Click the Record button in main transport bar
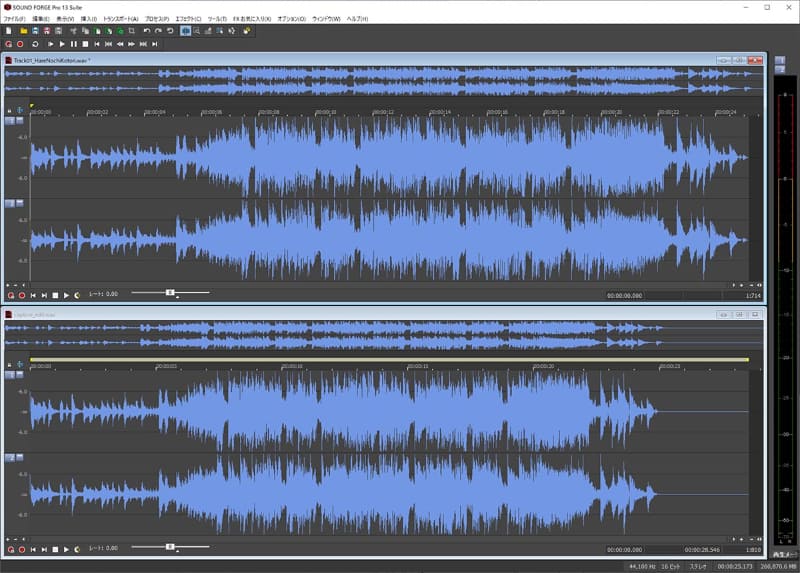This screenshot has width=800, height=573. tap(20, 44)
